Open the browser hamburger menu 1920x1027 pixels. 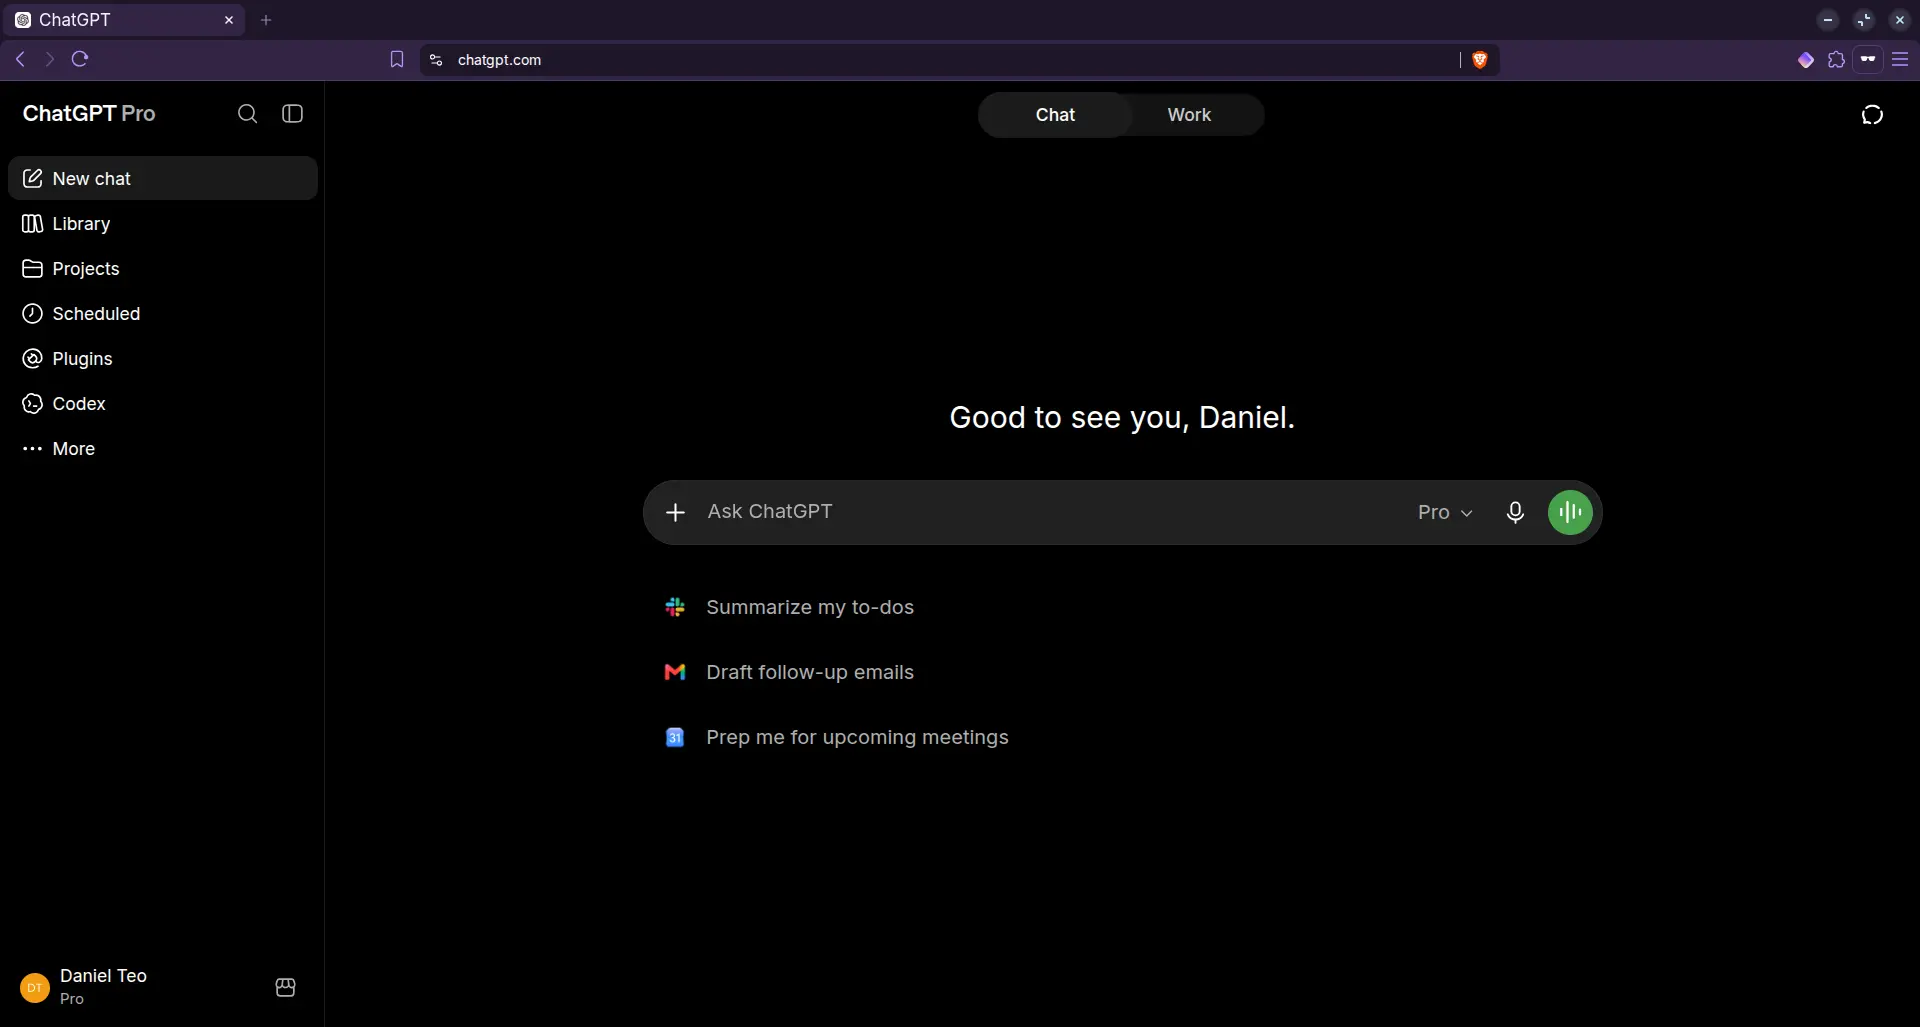tap(1900, 60)
